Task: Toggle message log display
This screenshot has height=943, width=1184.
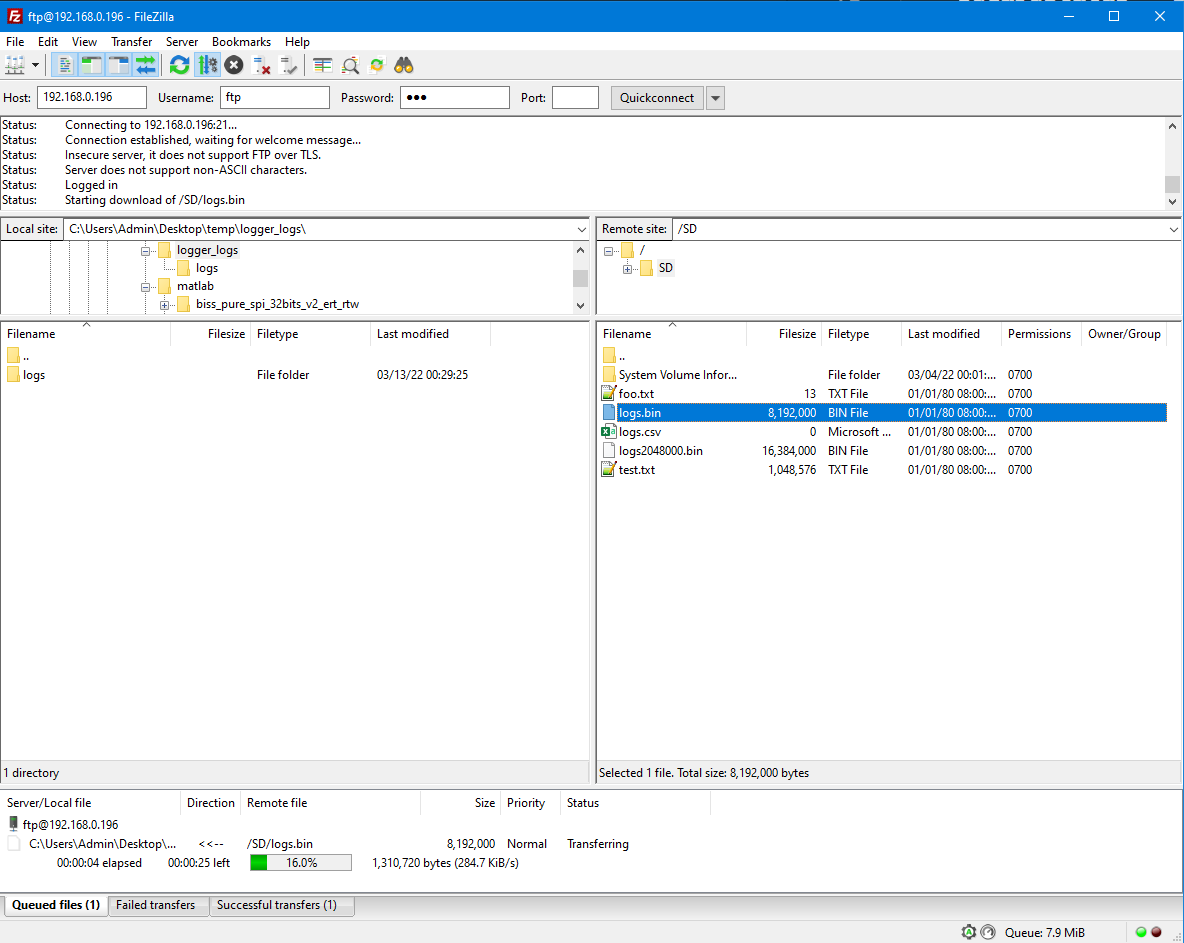Action: [x=65, y=66]
